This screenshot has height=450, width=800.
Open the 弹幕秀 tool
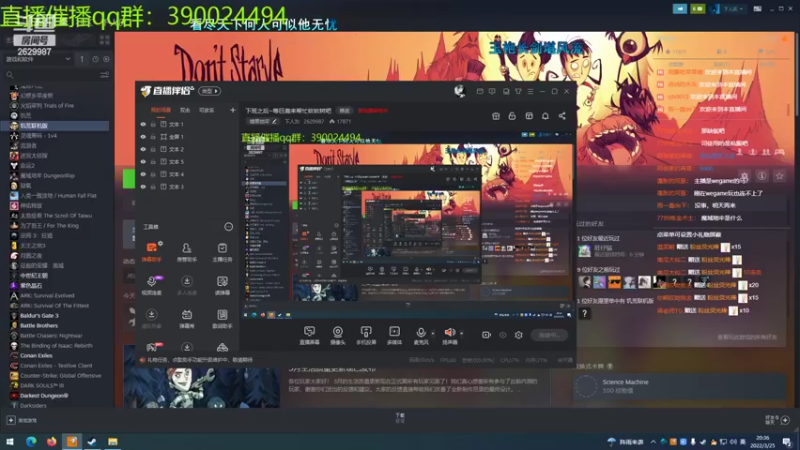pos(187,318)
